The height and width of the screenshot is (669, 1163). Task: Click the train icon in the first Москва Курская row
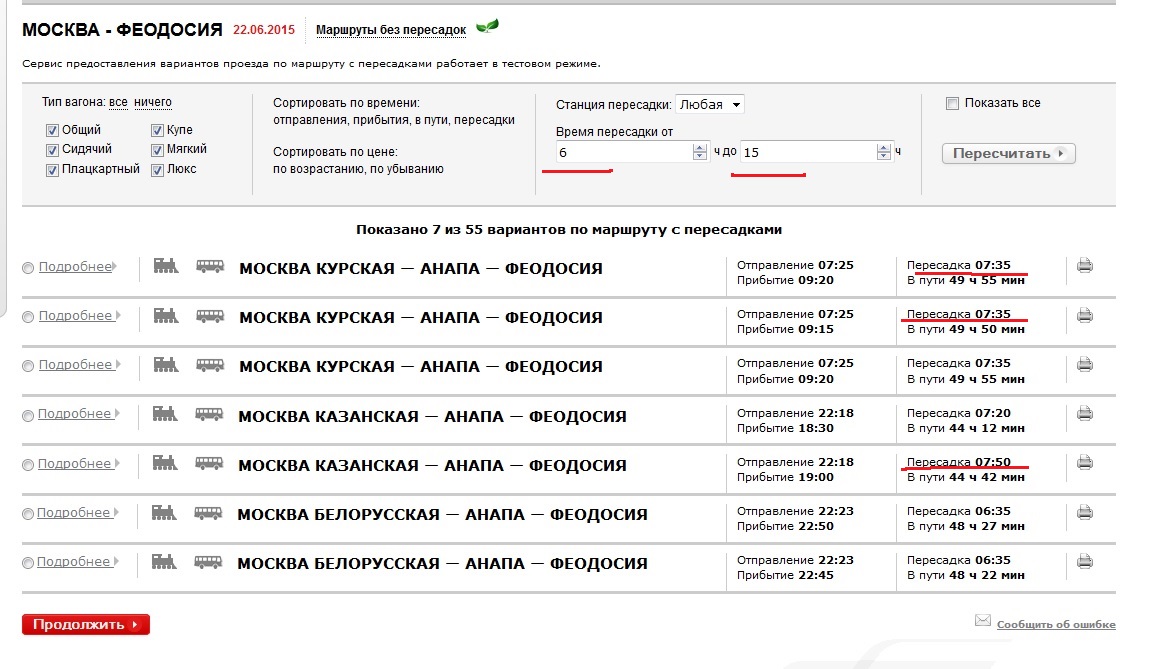coord(166,266)
